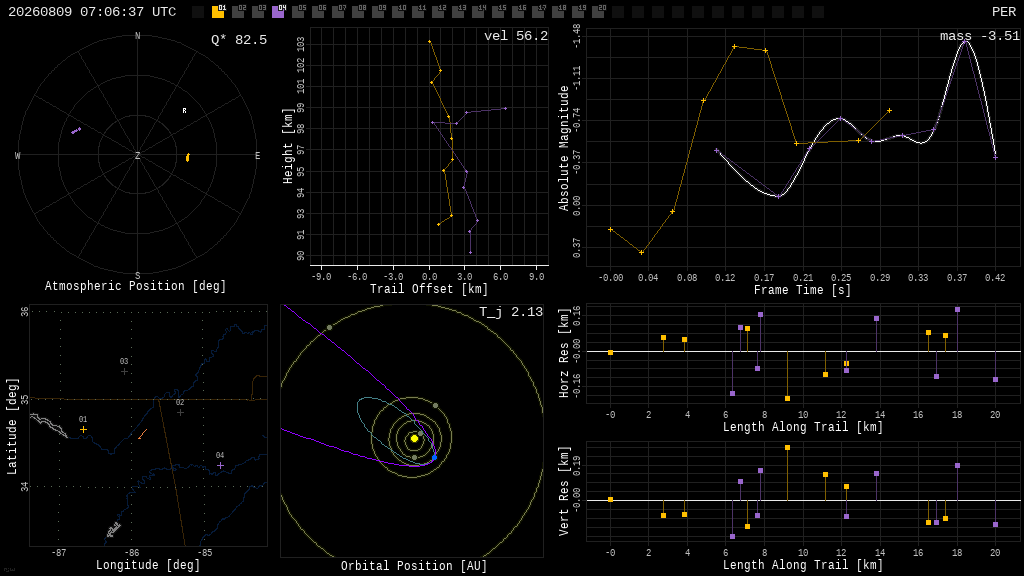Click the vel 56.2 readout

click(x=516, y=36)
